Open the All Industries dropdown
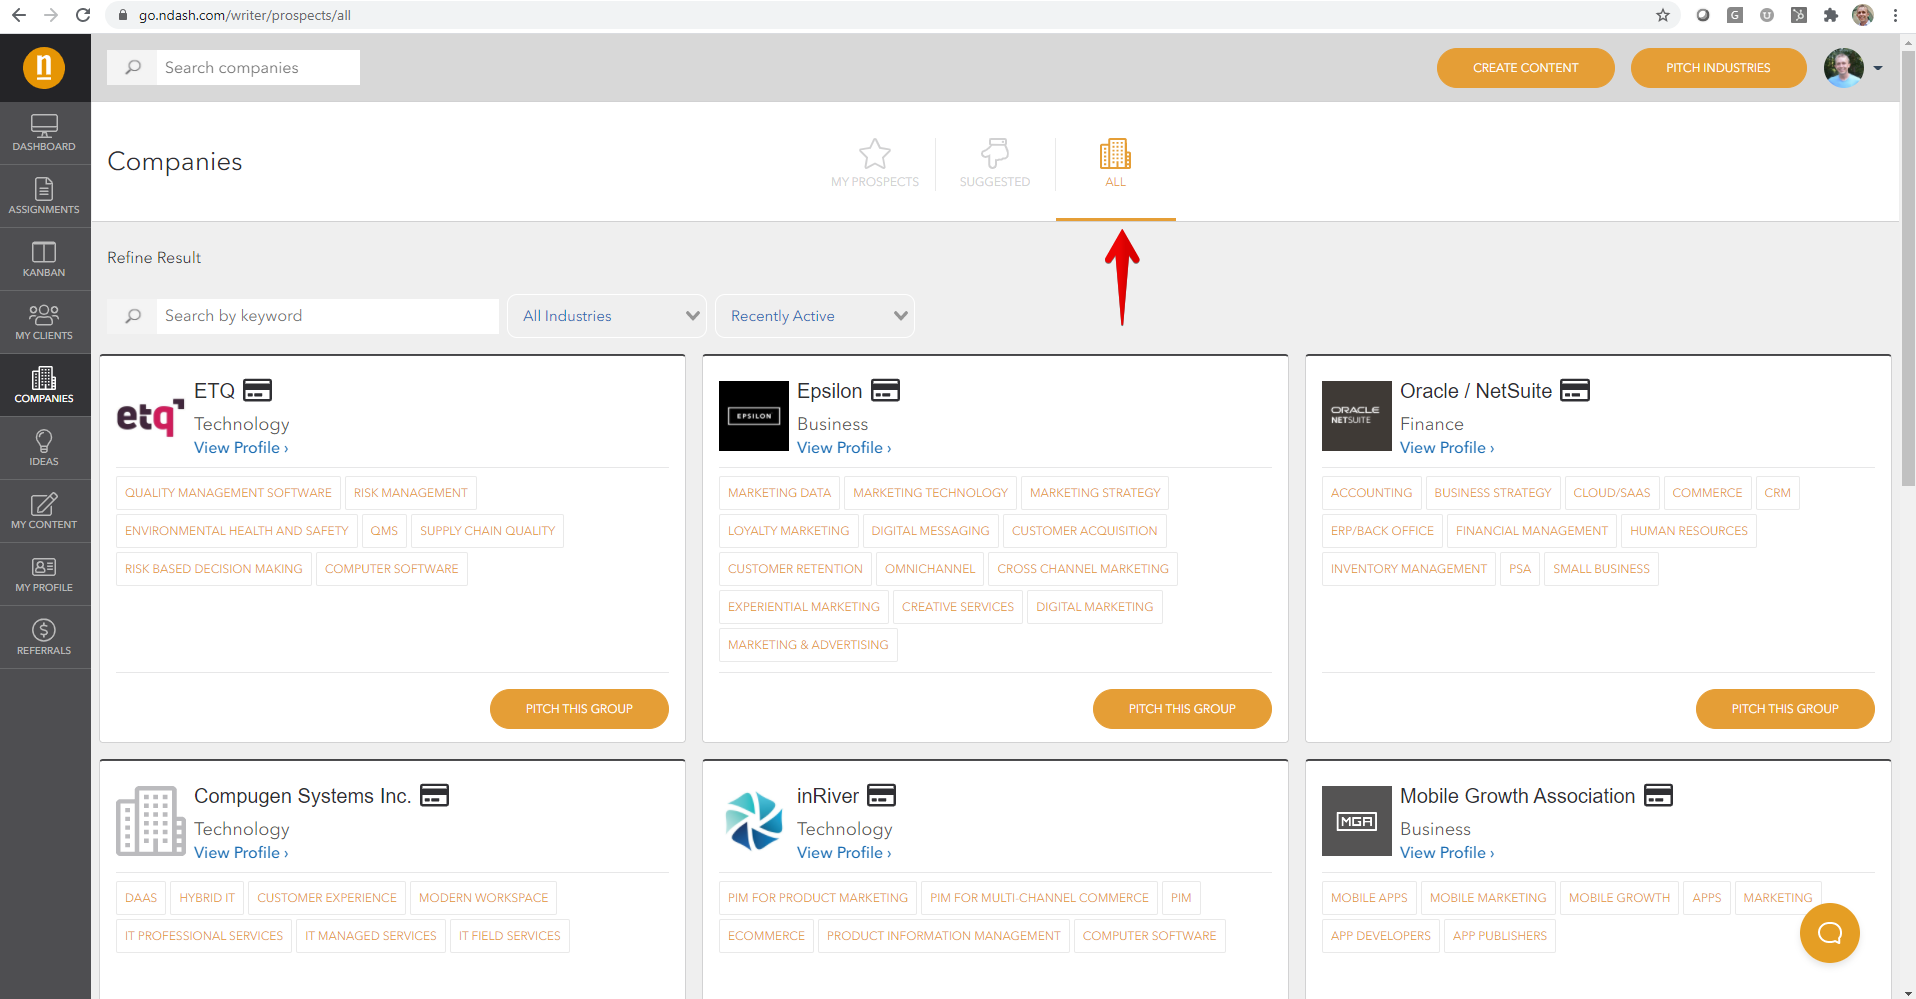The width and height of the screenshot is (1916, 999). (606, 316)
